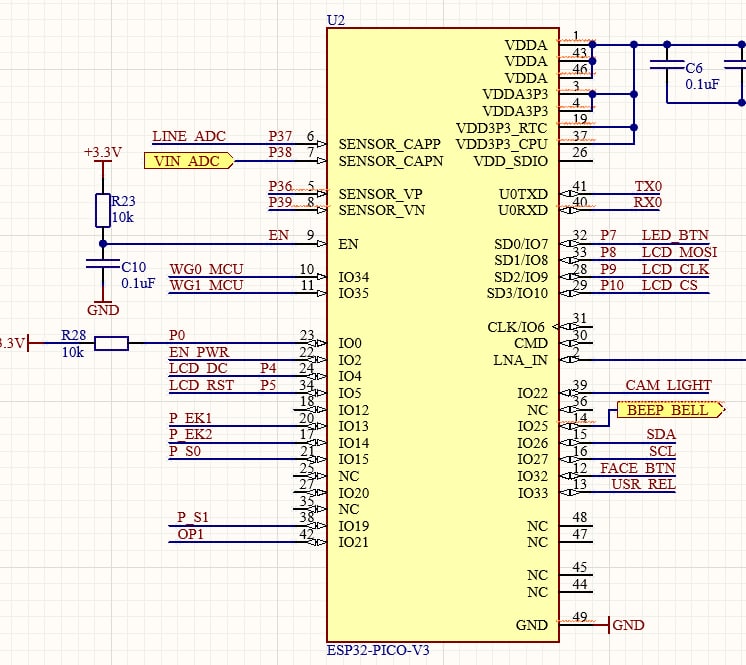This screenshot has width=746, height=665.
Task: Click the 10k value of R28
Action: (73, 352)
